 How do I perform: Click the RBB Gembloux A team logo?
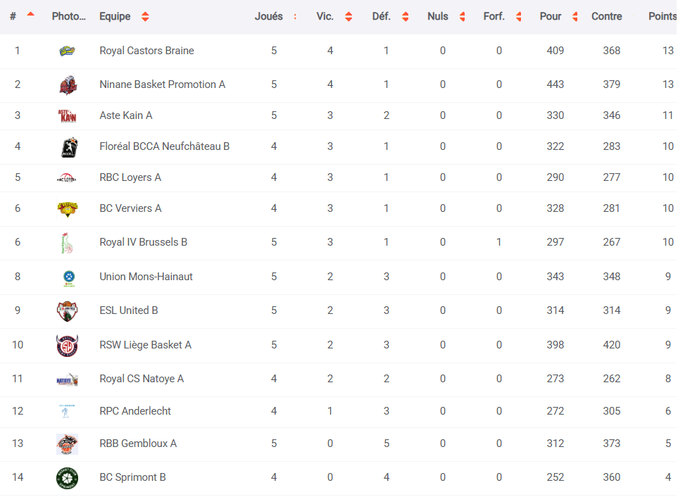coord(67,444)
